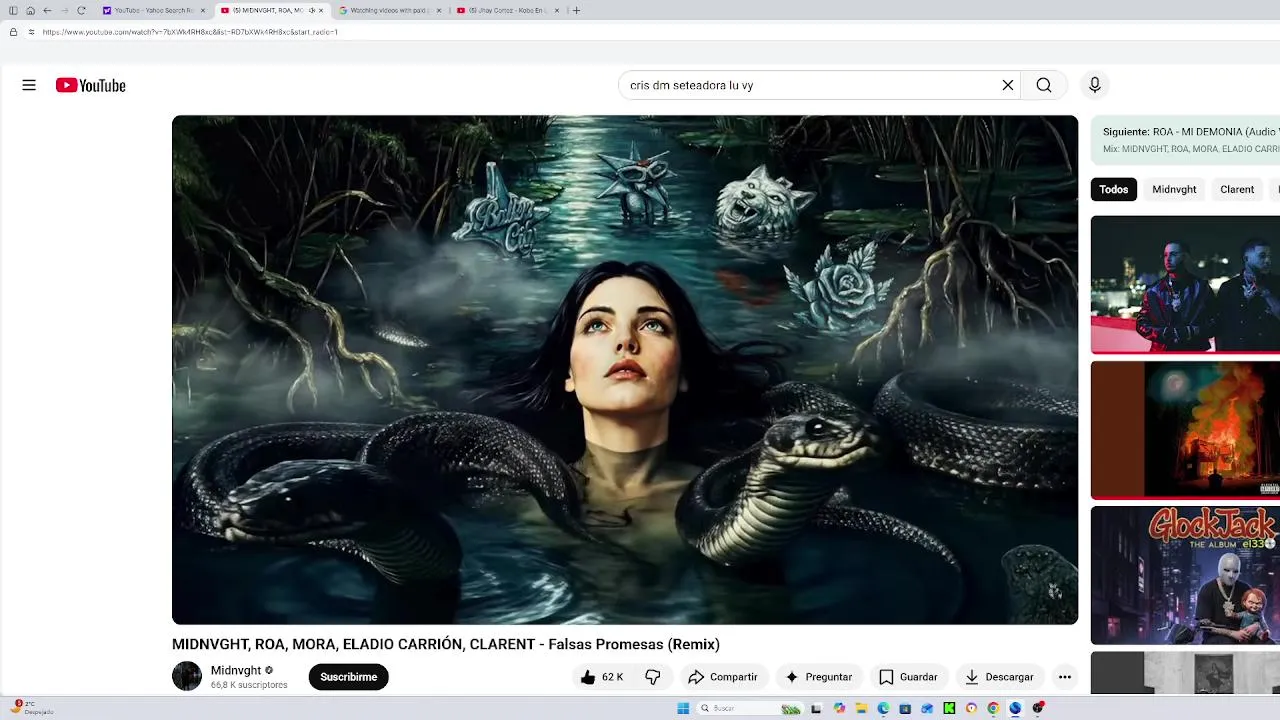
Task: Select the Clarent filter chip
Action: tap(1237, 189)
